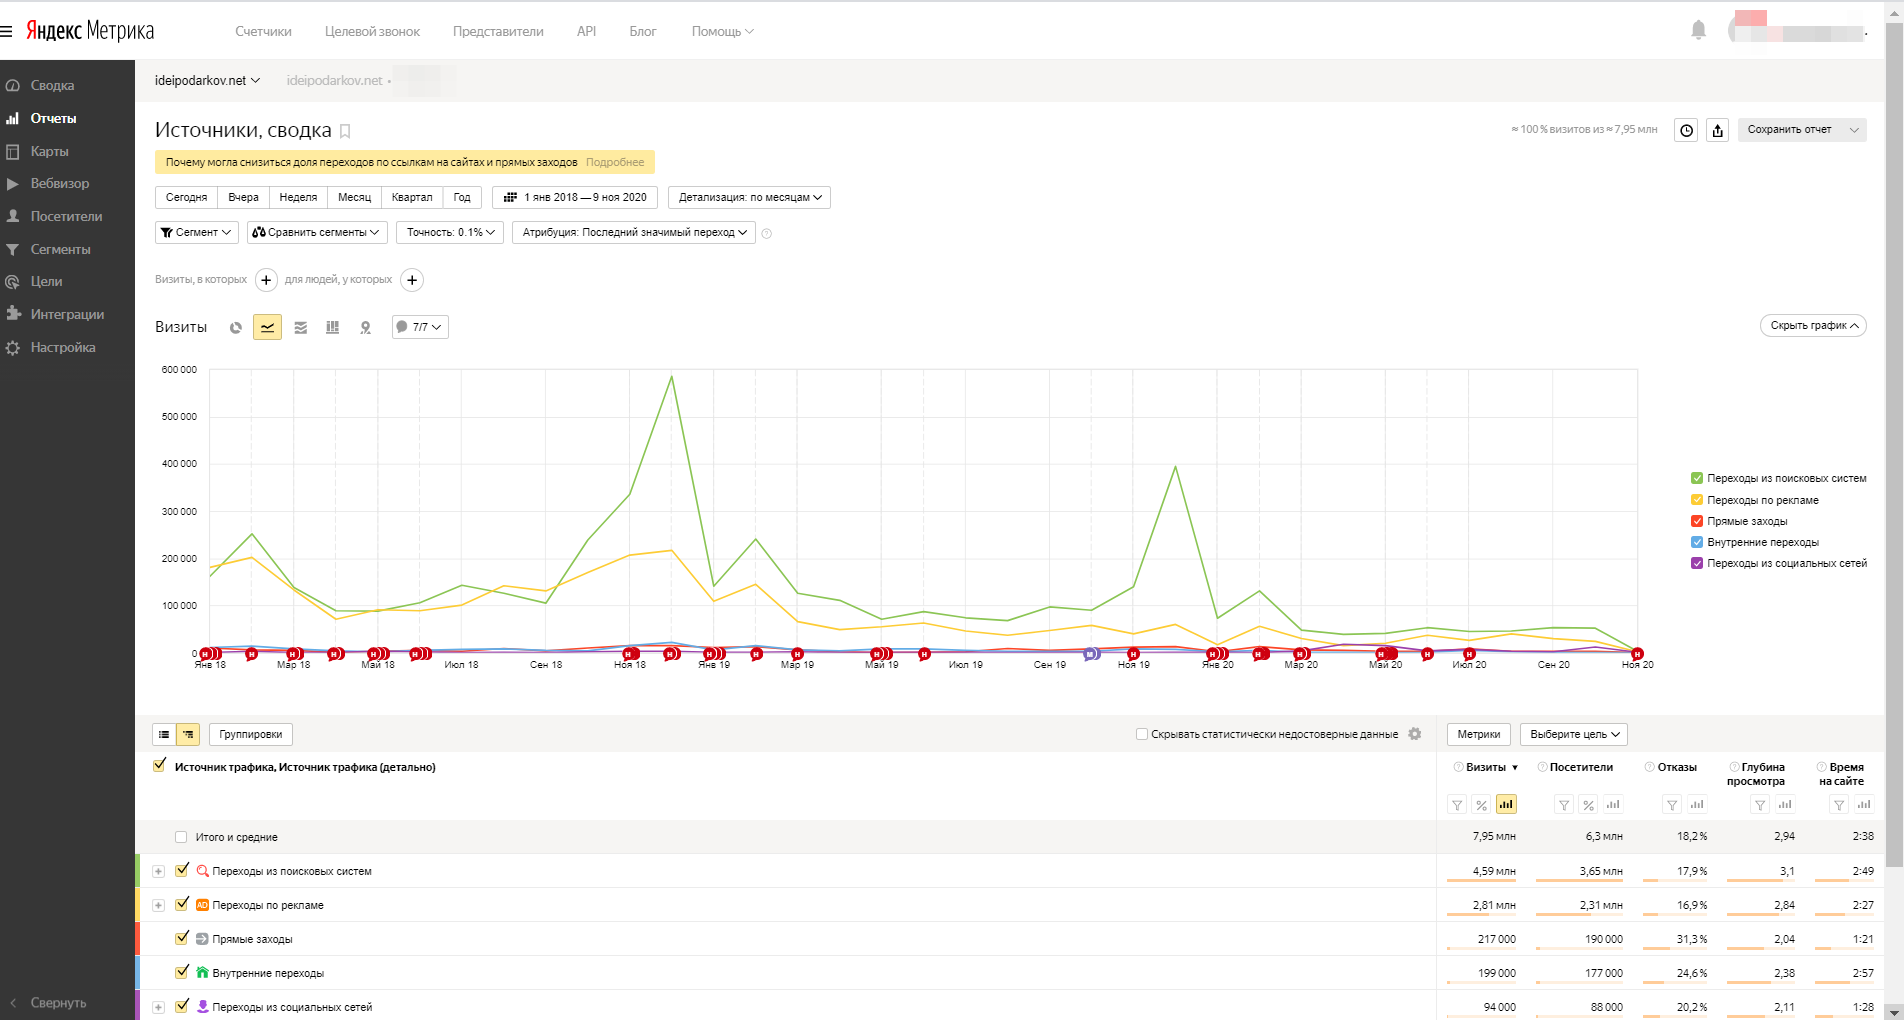The width and height of the screenshot is (1904, 1020).
Task: Expand the Переходы из поисковых систем row
Action: pyautogui.click(x=158, y=871)
